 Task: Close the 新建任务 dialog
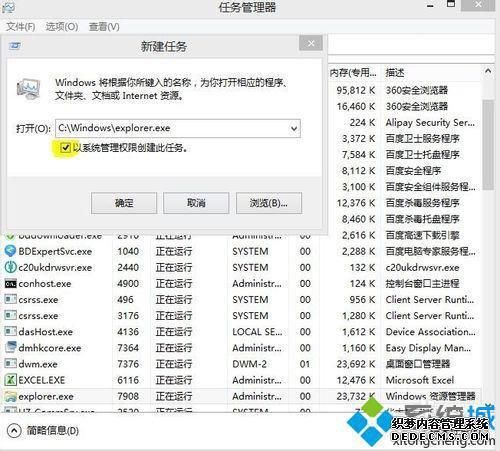tap(311, 43)
